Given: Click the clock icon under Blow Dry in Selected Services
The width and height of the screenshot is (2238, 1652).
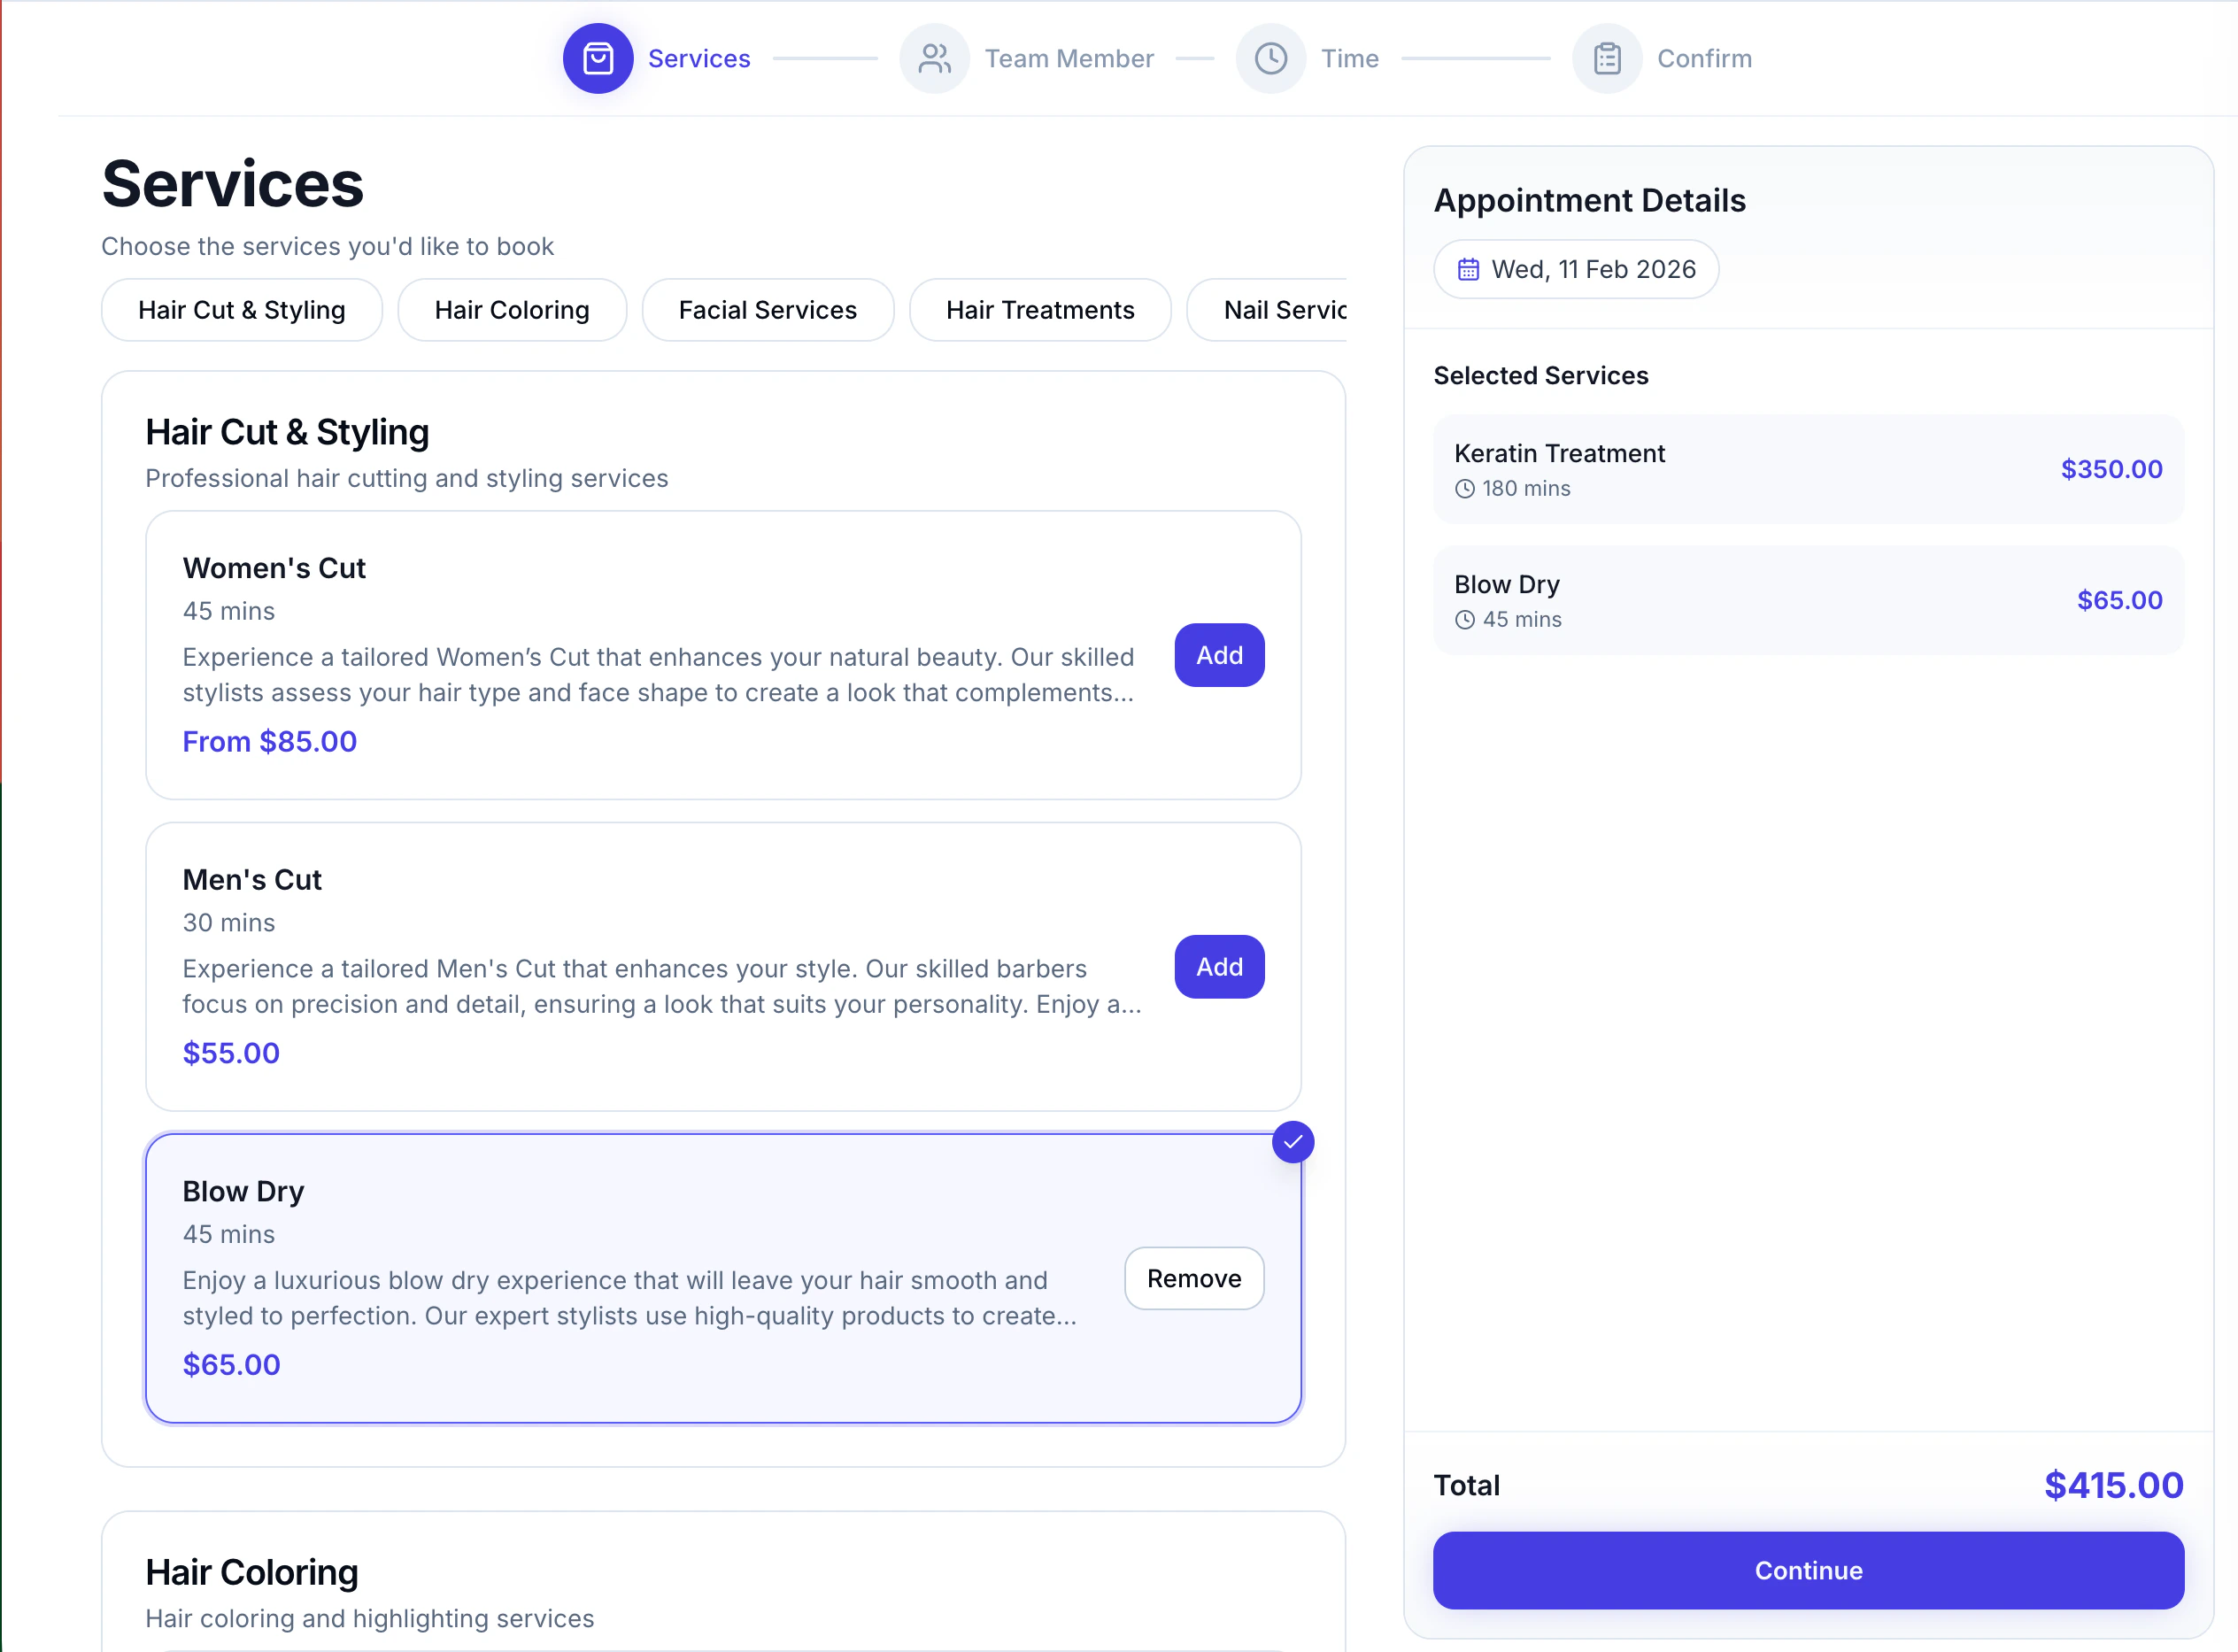Looking at the screenshot, I should (x=1463, y=620).
